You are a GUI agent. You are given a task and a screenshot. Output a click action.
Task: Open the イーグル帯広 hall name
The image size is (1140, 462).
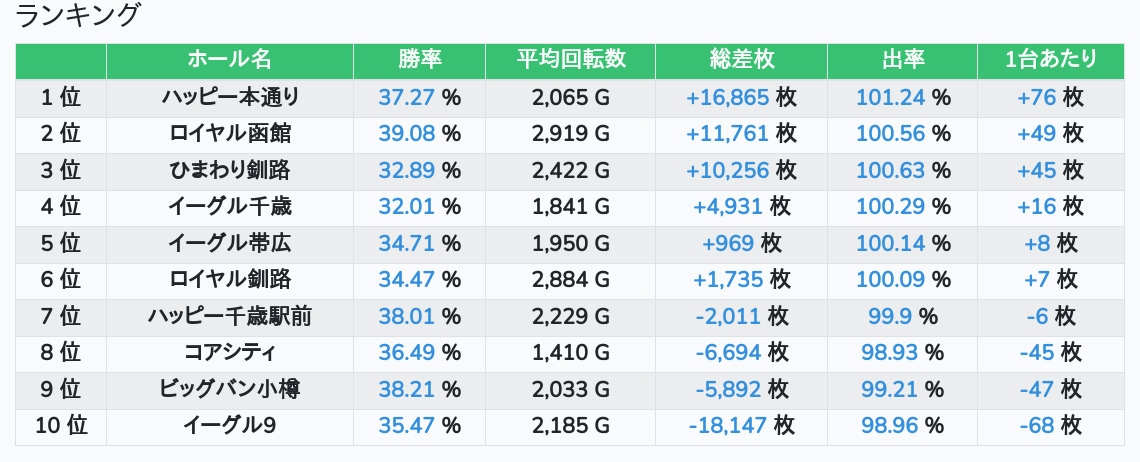(230, 244)
